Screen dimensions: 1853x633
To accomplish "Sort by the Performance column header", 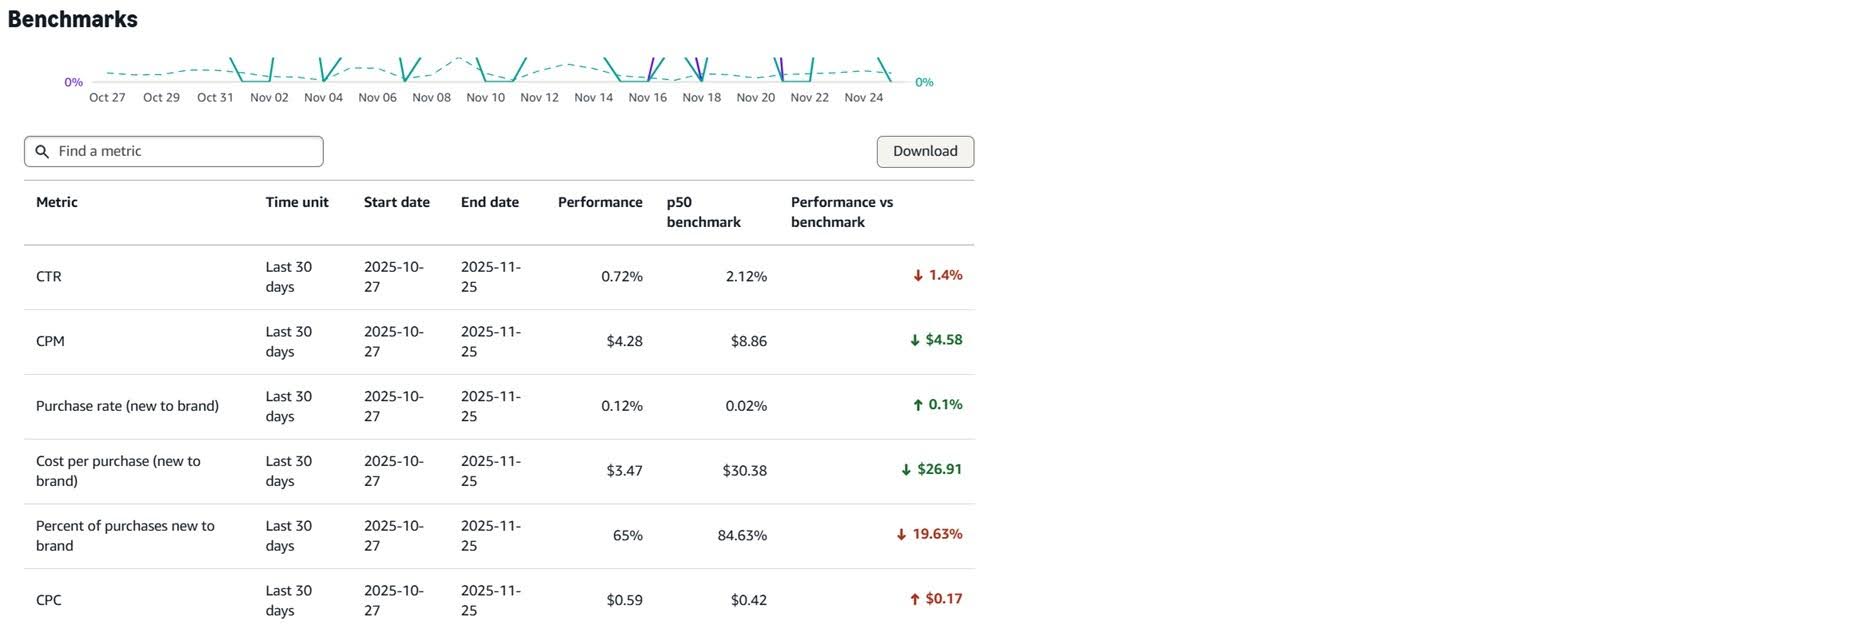I will tap(600, 202).
